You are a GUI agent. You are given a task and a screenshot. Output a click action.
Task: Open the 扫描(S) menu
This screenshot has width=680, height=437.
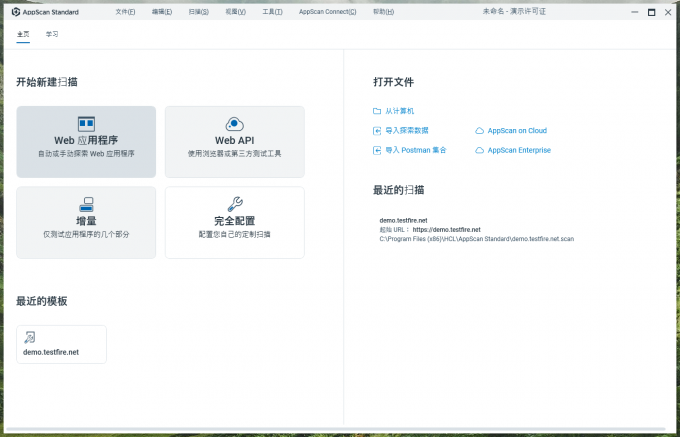(199, 12)
